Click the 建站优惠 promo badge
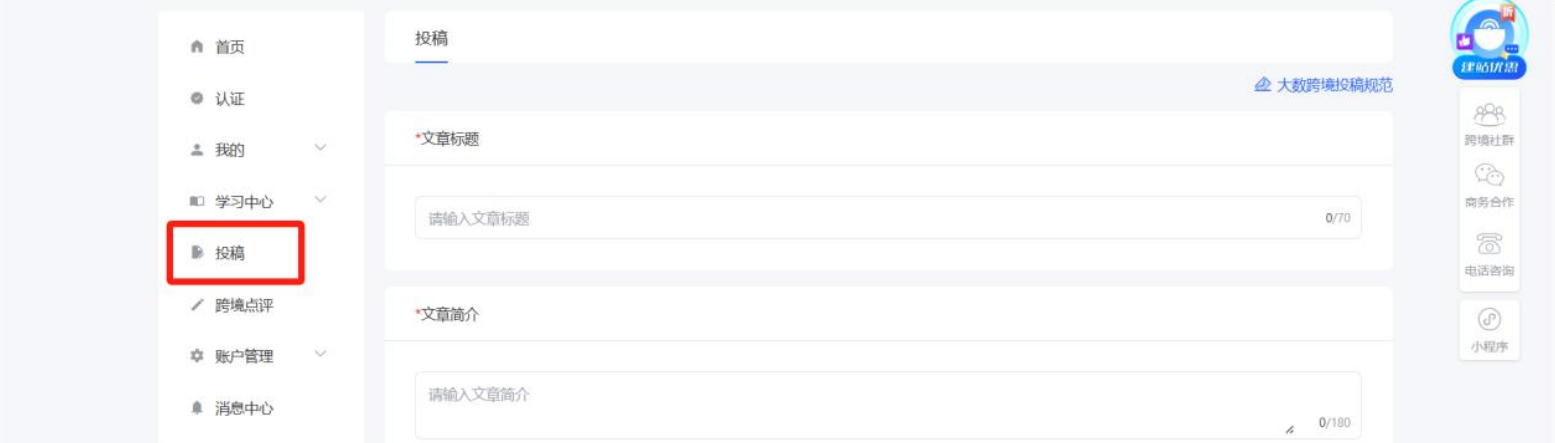1555x443 pixels. coord(1489,40)
